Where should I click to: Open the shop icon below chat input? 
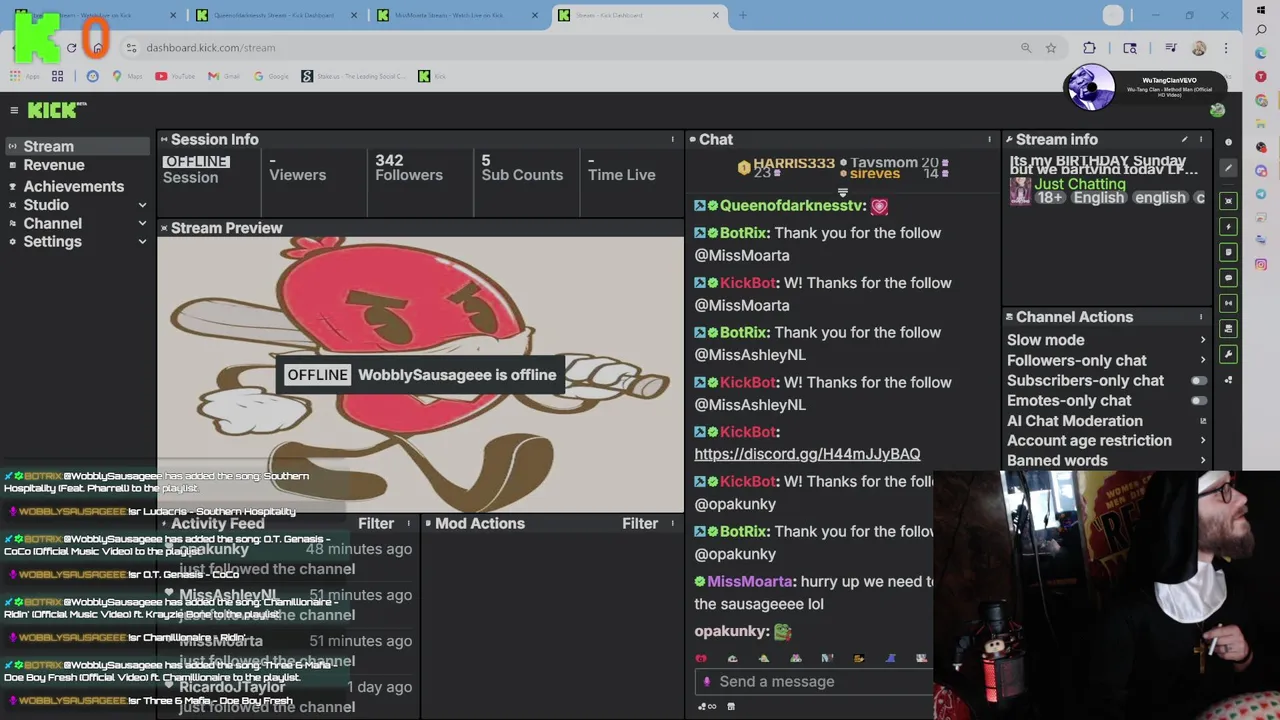point(731,706)
